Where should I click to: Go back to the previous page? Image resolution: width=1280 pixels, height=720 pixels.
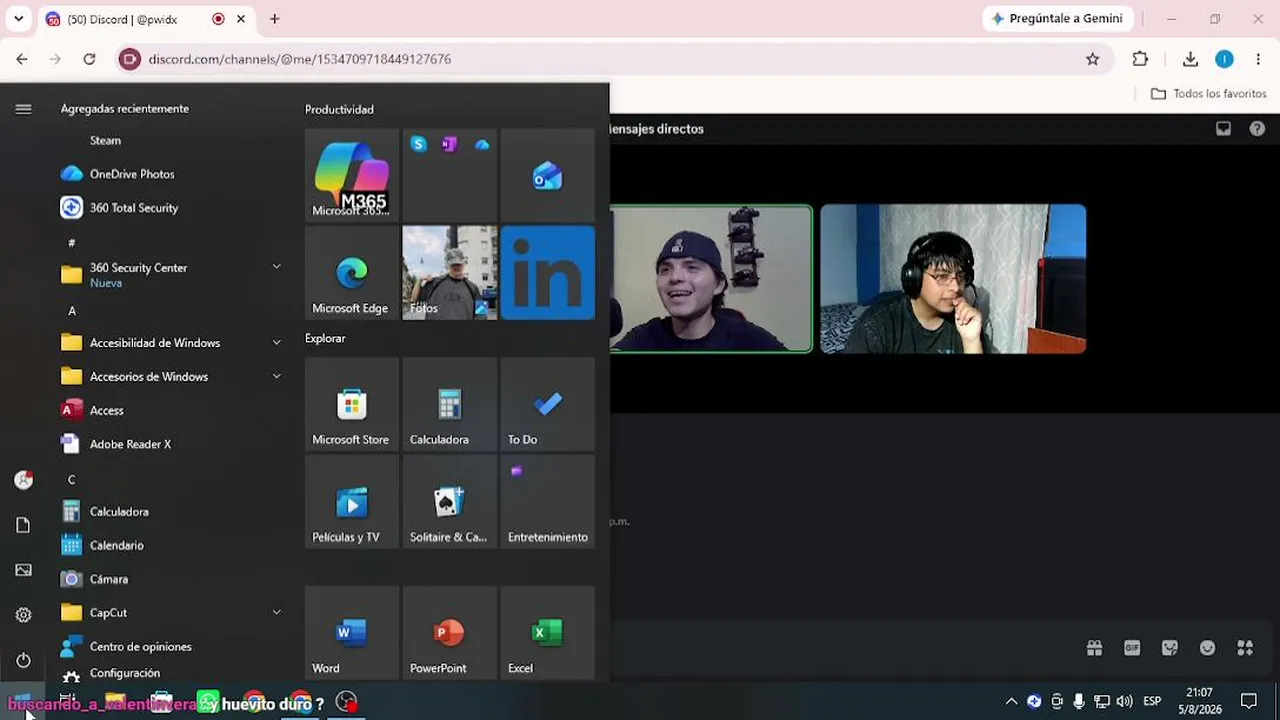[x=22, y=59]
